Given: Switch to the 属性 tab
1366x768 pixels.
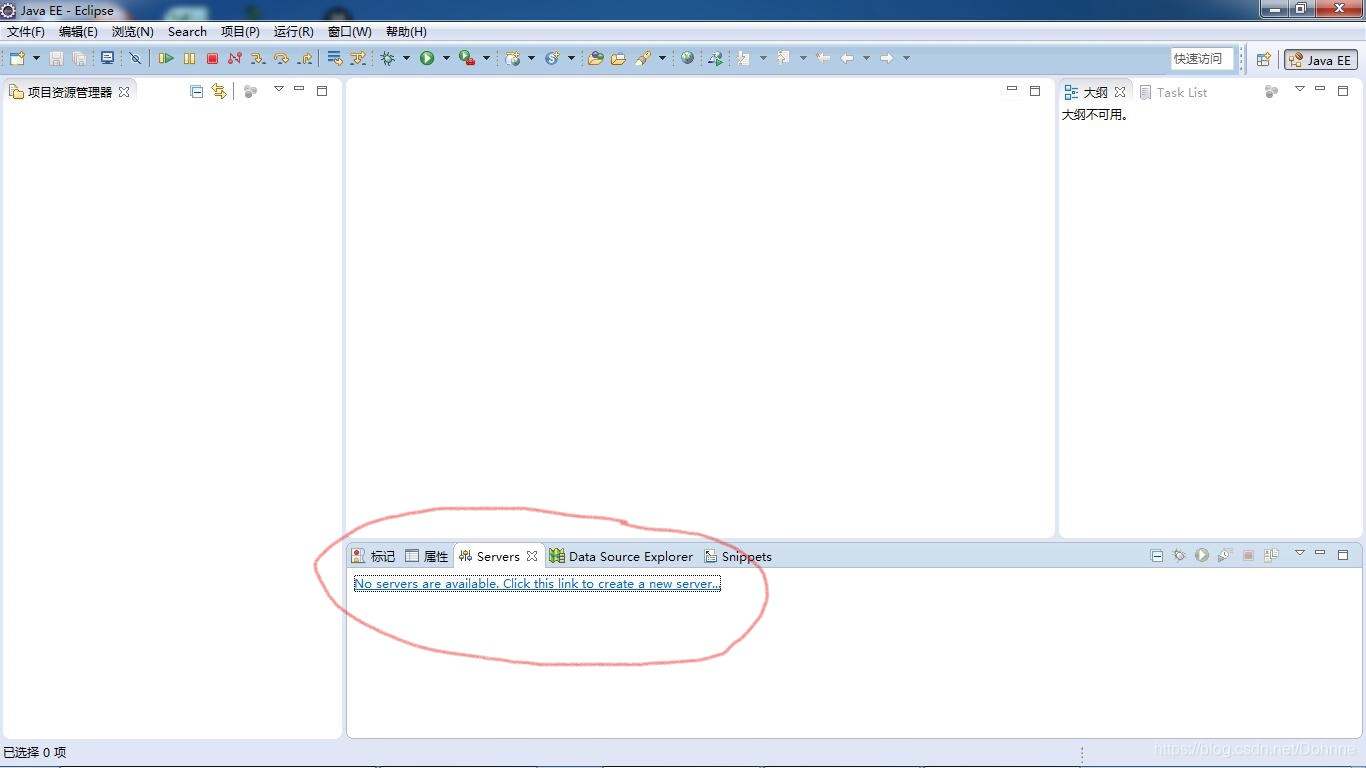Looking at the screenshot, I should pos(426,556).
